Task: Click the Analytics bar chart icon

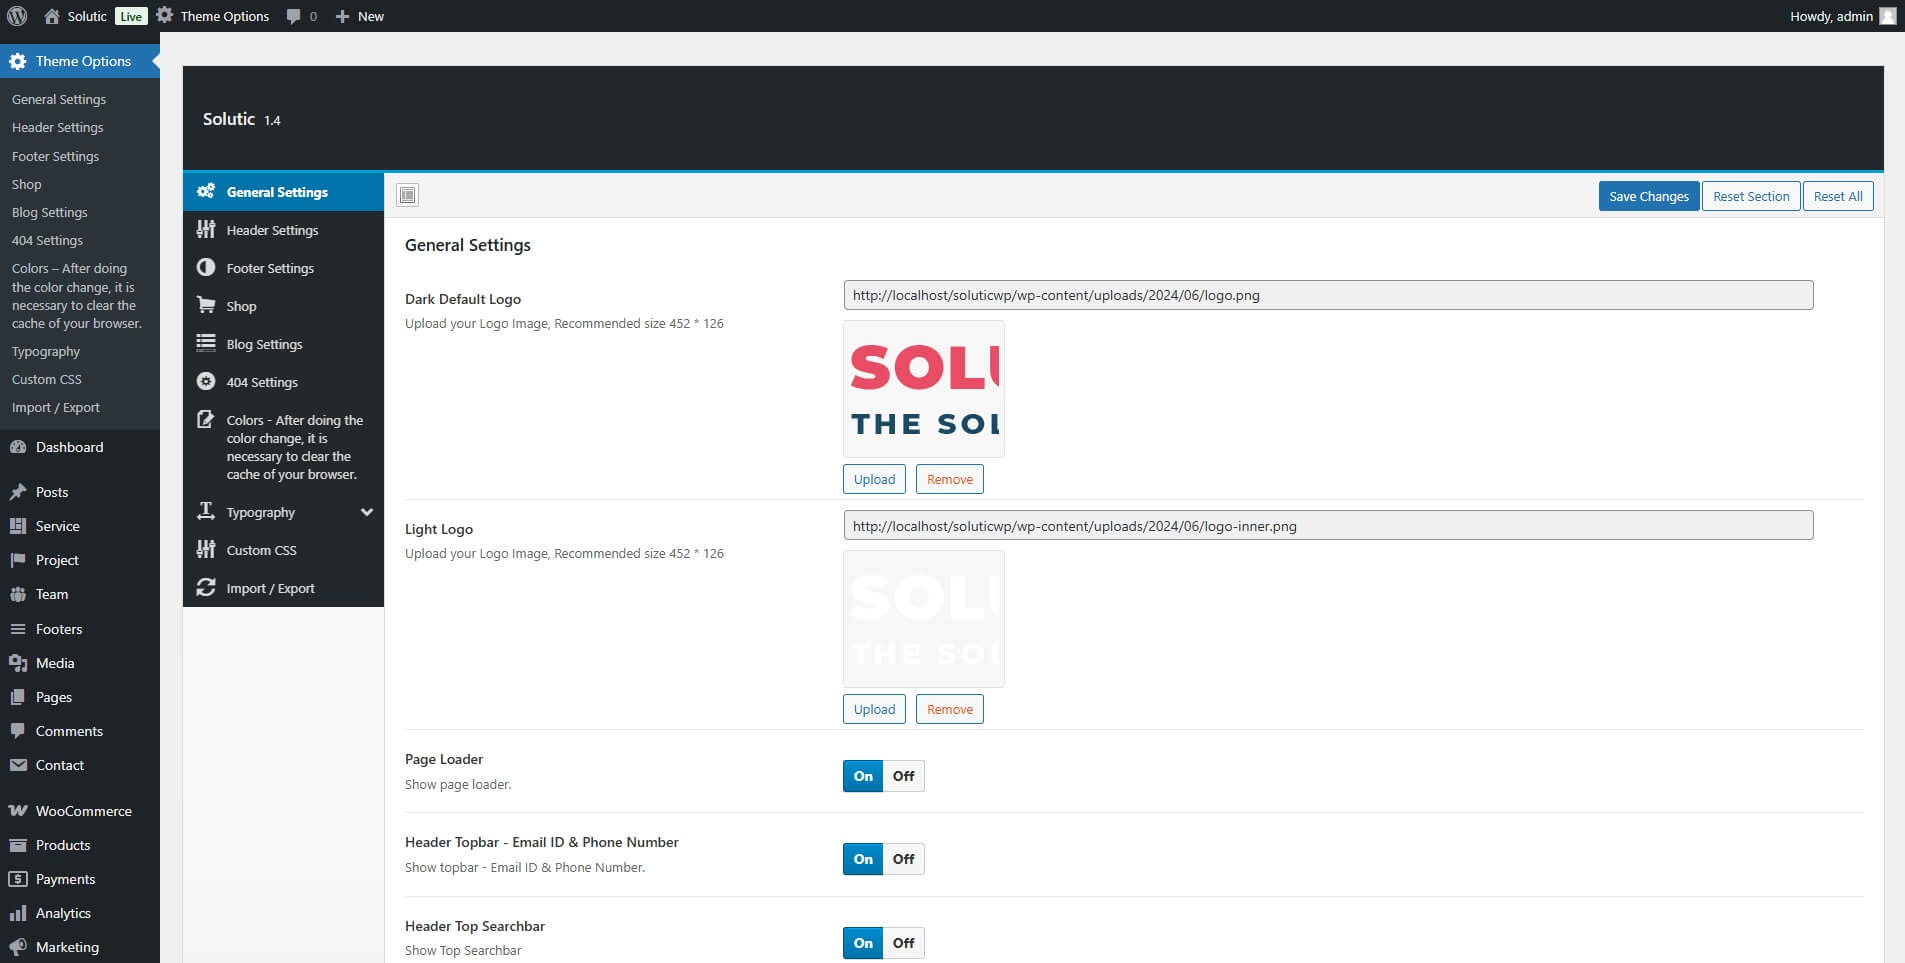Action: (x=18, y=913)
